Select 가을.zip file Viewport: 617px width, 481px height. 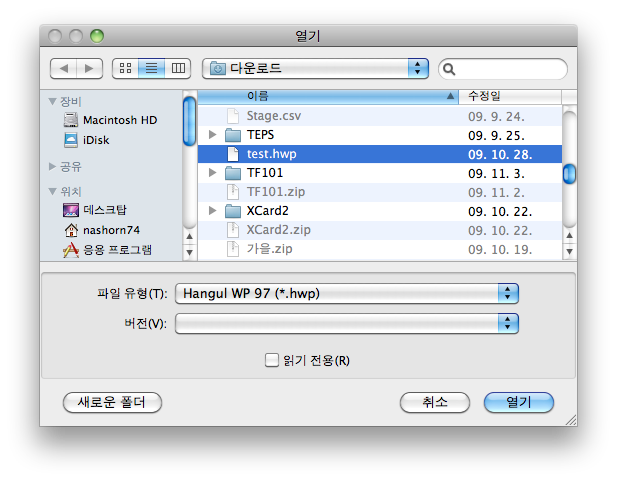(380, 249)
